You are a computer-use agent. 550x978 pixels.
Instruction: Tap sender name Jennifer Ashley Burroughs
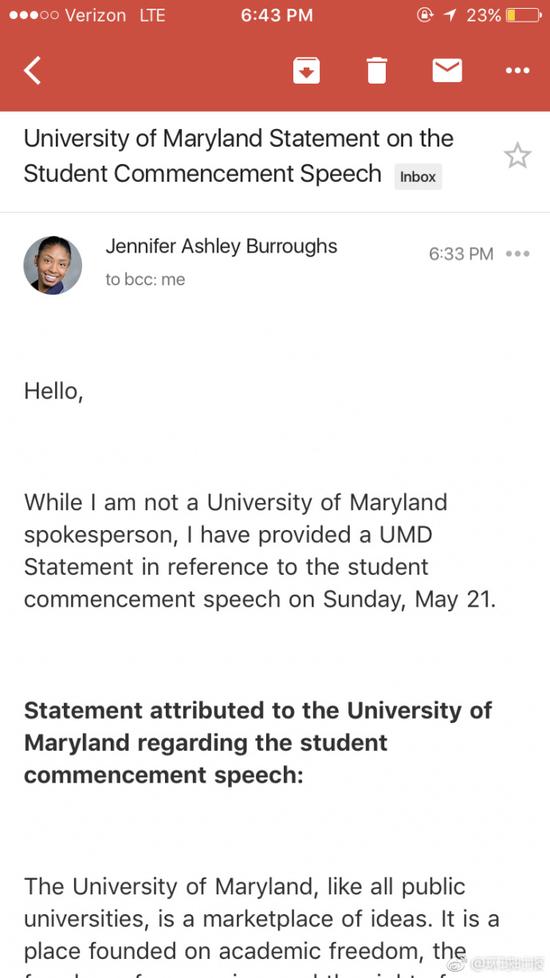pos(221,246)
